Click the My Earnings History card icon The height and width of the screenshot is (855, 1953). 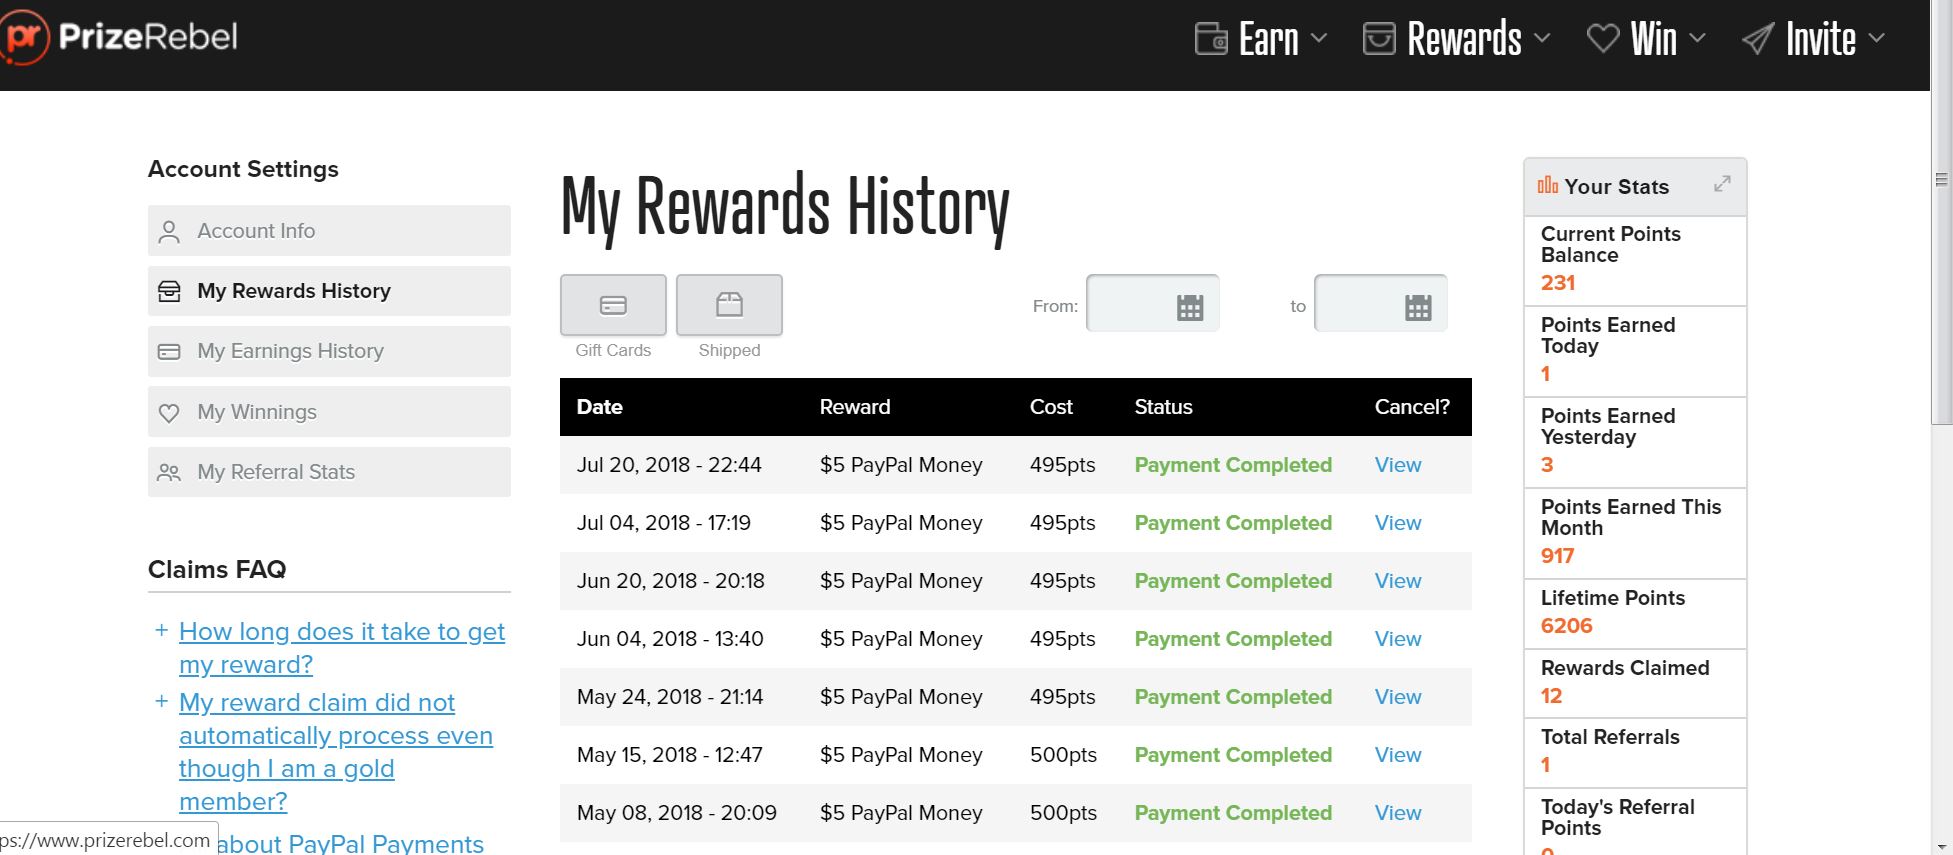point(169,352)
